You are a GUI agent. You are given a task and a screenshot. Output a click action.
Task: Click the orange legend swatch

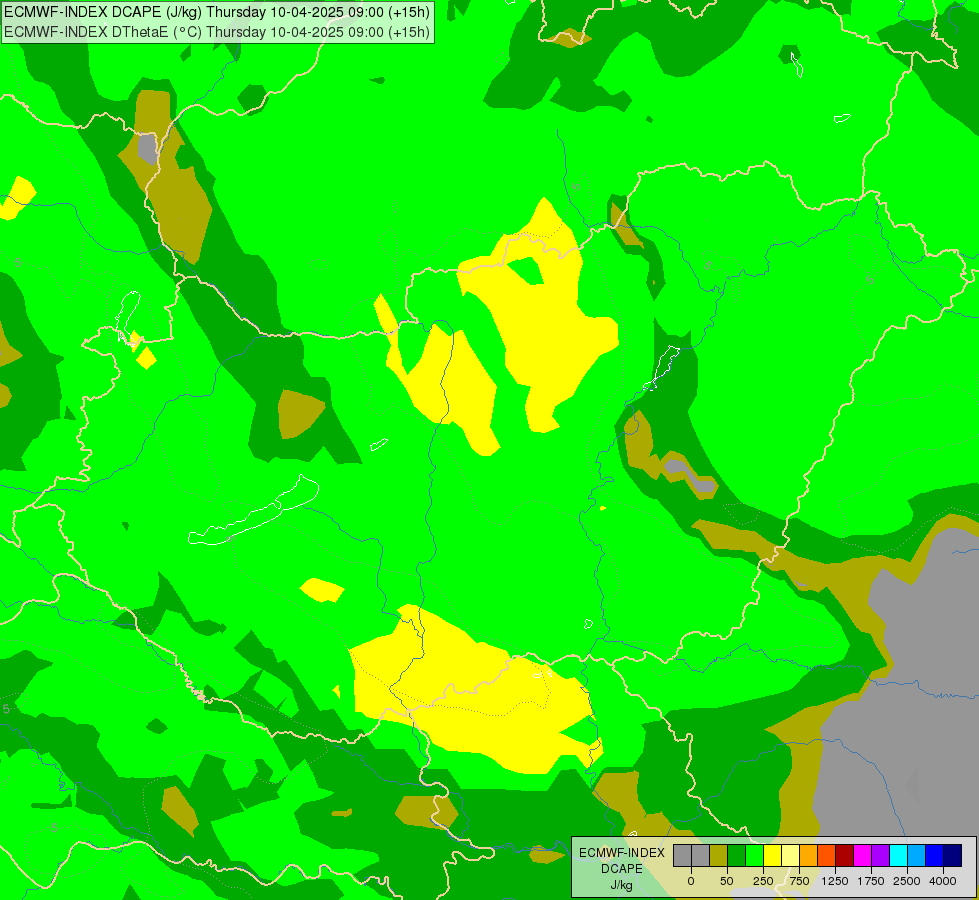[809, 856]
